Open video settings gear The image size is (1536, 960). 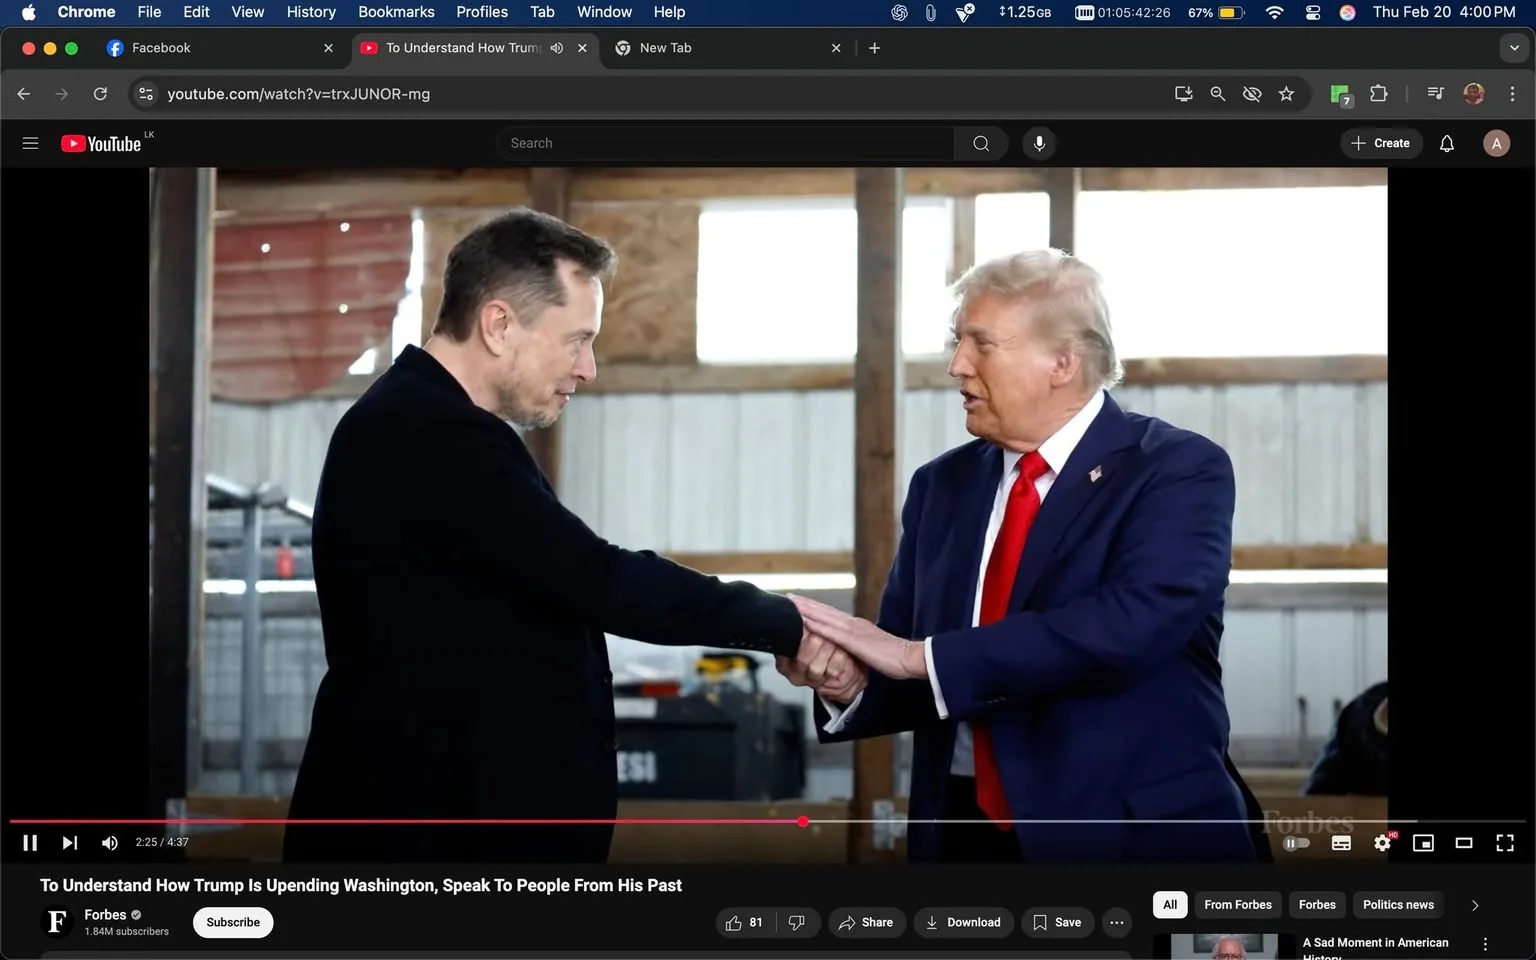tap(1382, 843)
